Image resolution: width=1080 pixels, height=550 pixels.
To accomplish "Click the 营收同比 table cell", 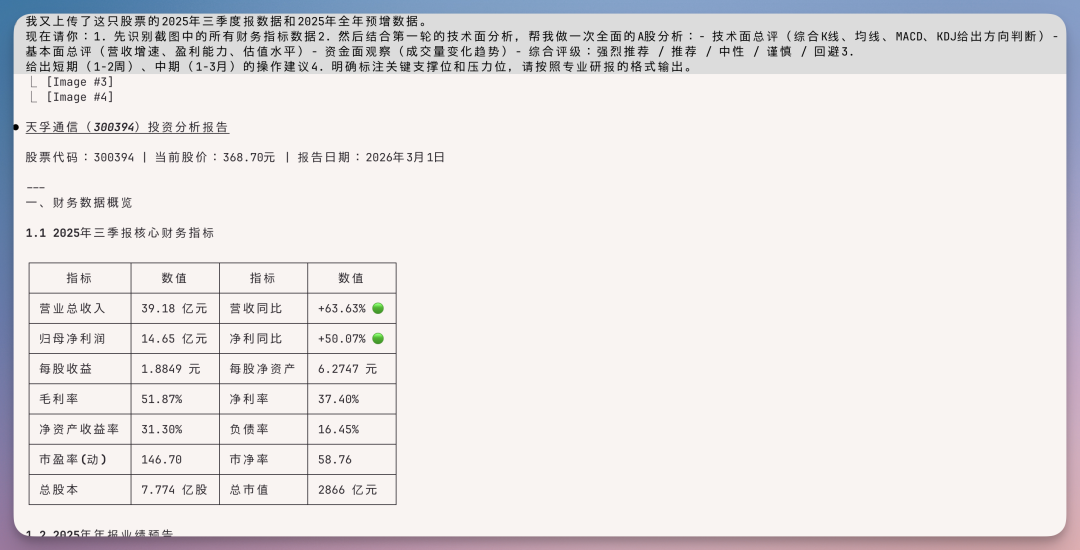I will pos(263,308).
